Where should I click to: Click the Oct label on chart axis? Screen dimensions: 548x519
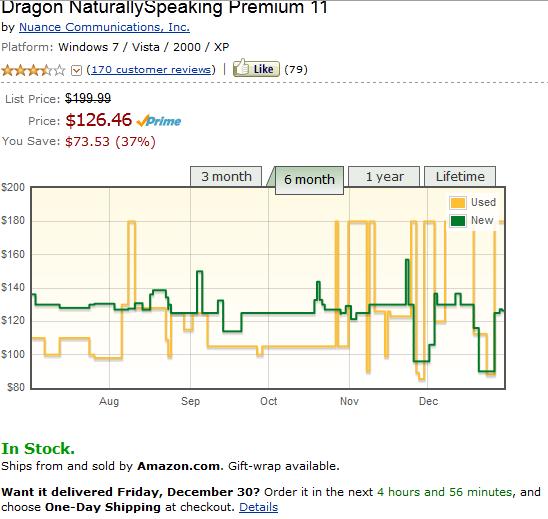pos(268,401)
